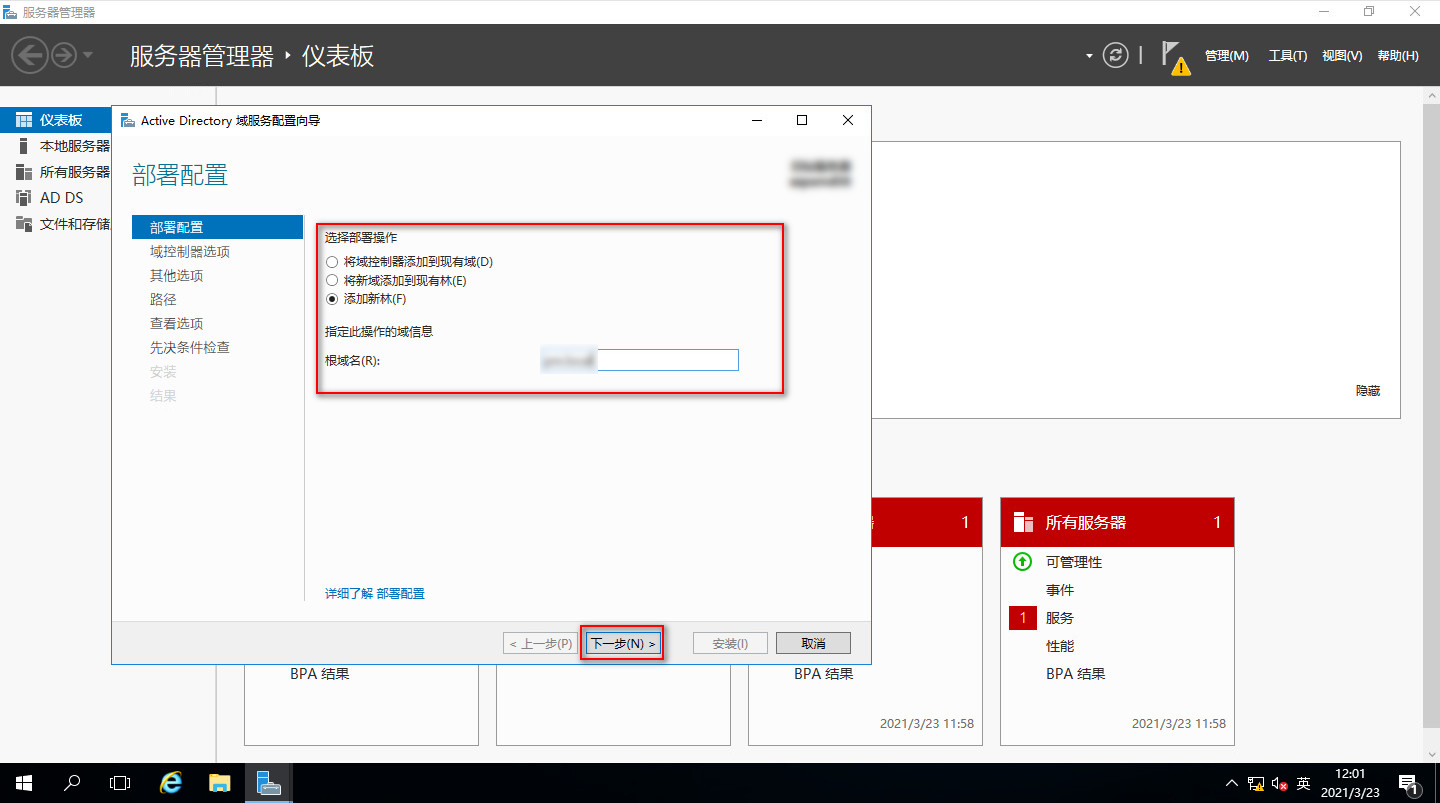1440x803 pixels.
Task: Open the 工具(T) menu
Action: pyautogui.click(x=1288, y=56)
